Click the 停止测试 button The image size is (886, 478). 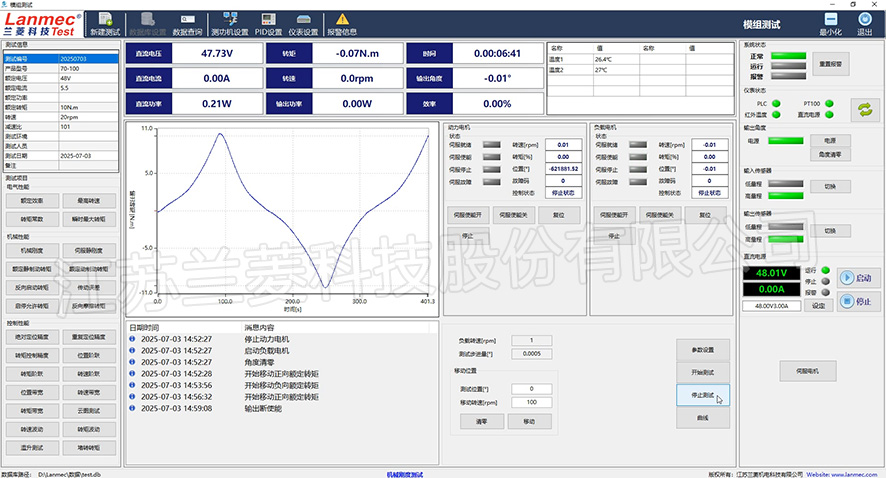click(x=703, y=395)
